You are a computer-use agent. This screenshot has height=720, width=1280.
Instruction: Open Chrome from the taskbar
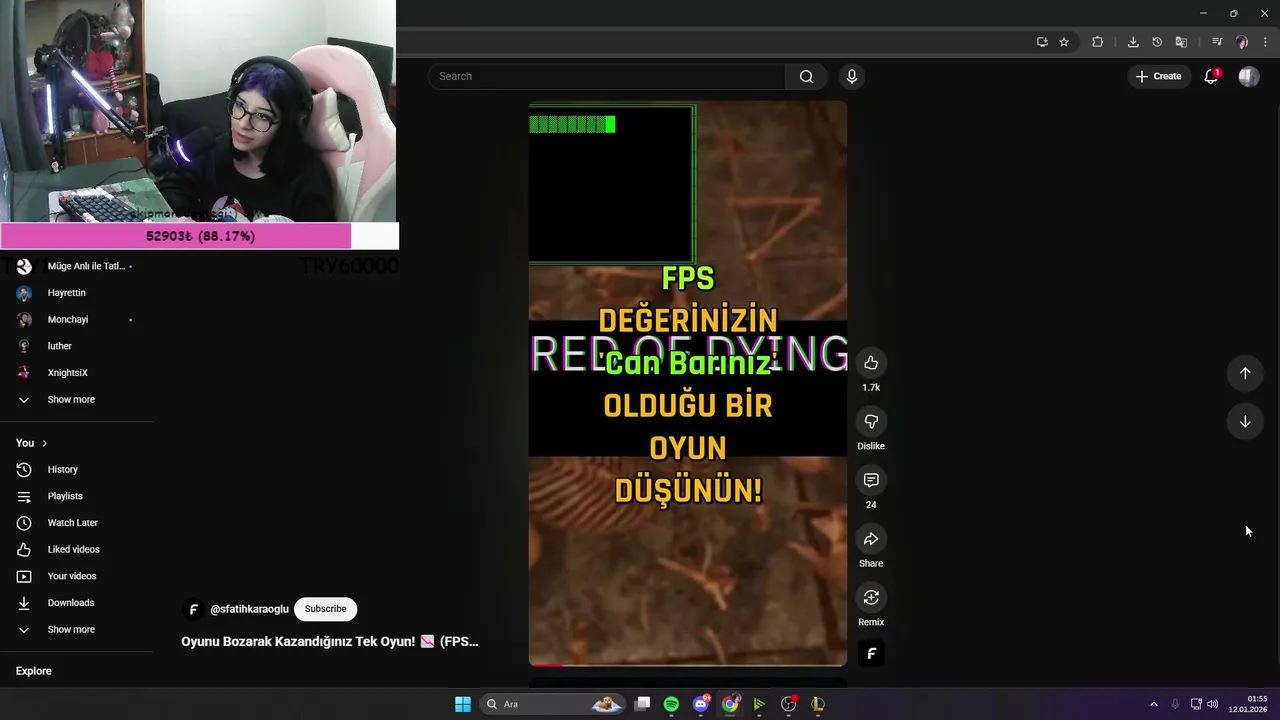pyautogui.click(x=730, y=704)
